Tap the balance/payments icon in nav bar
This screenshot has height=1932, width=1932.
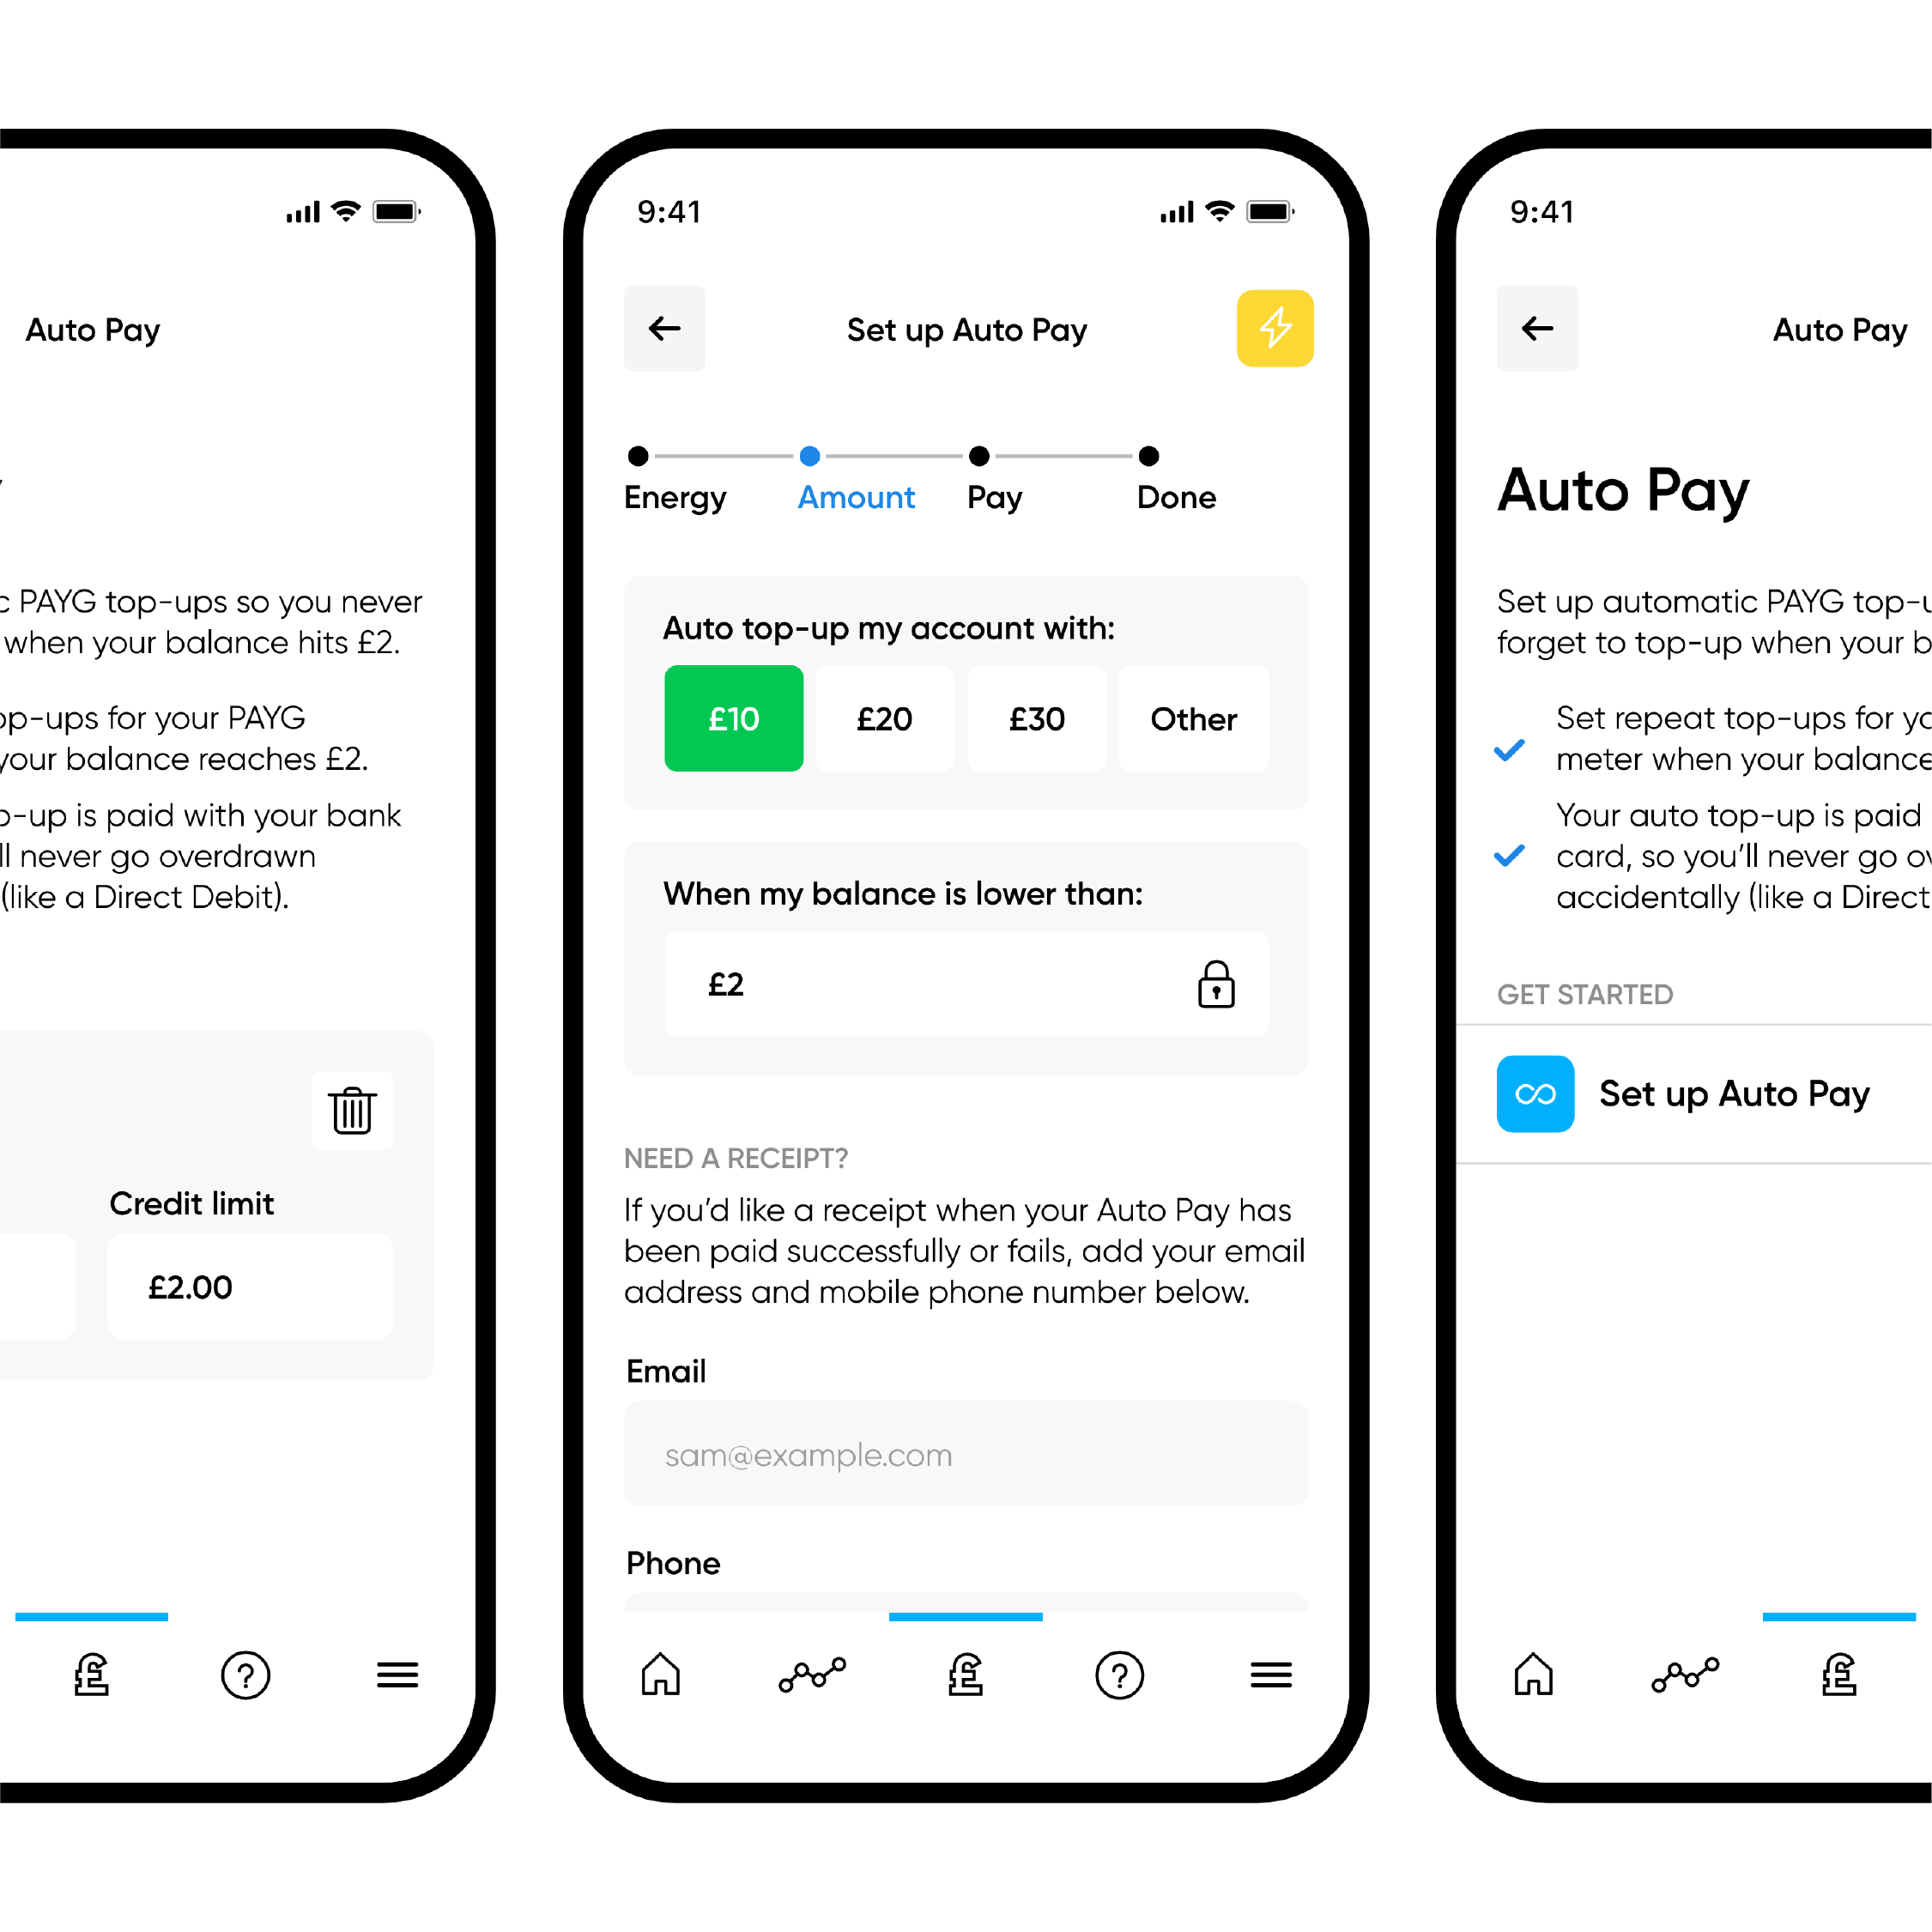click(x=966, y=1682)
